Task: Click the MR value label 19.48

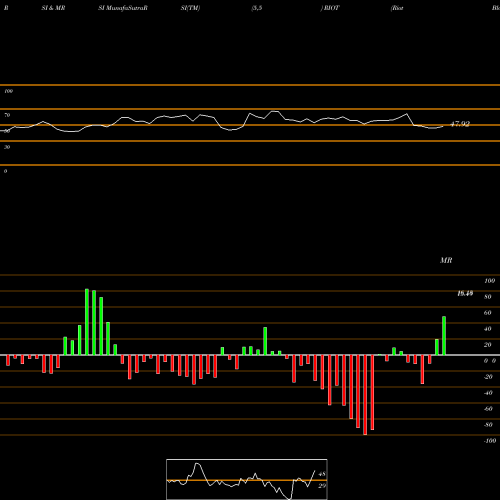Action: click(465, 293)
